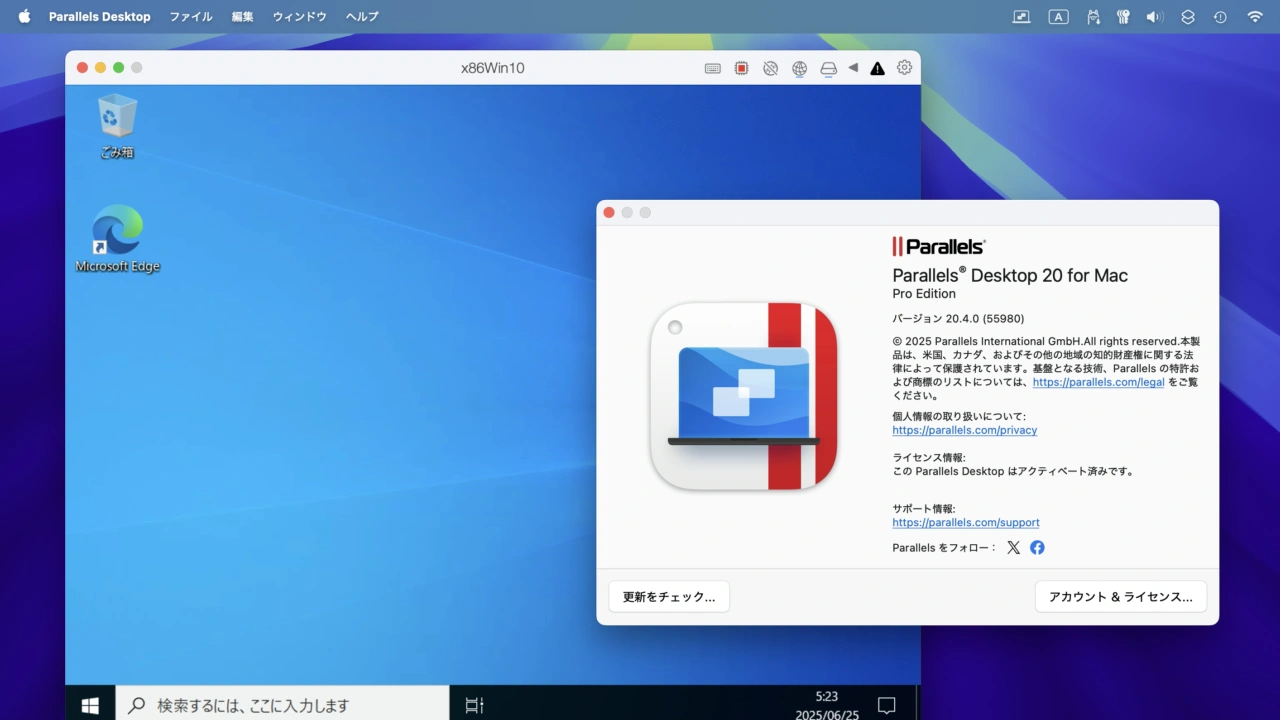Open Parallels on X (Twitter) icon
Viewport: 1280px width, 720px height.
1013,547
